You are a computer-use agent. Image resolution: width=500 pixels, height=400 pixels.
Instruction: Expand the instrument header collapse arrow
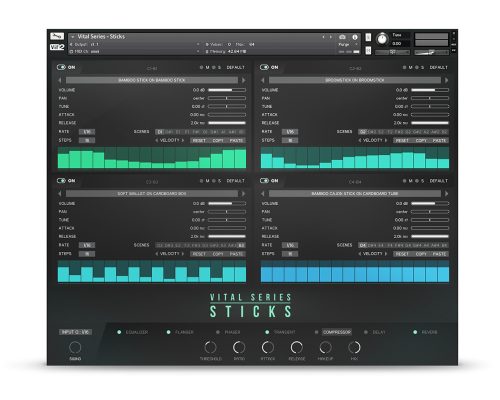[73, 37]
